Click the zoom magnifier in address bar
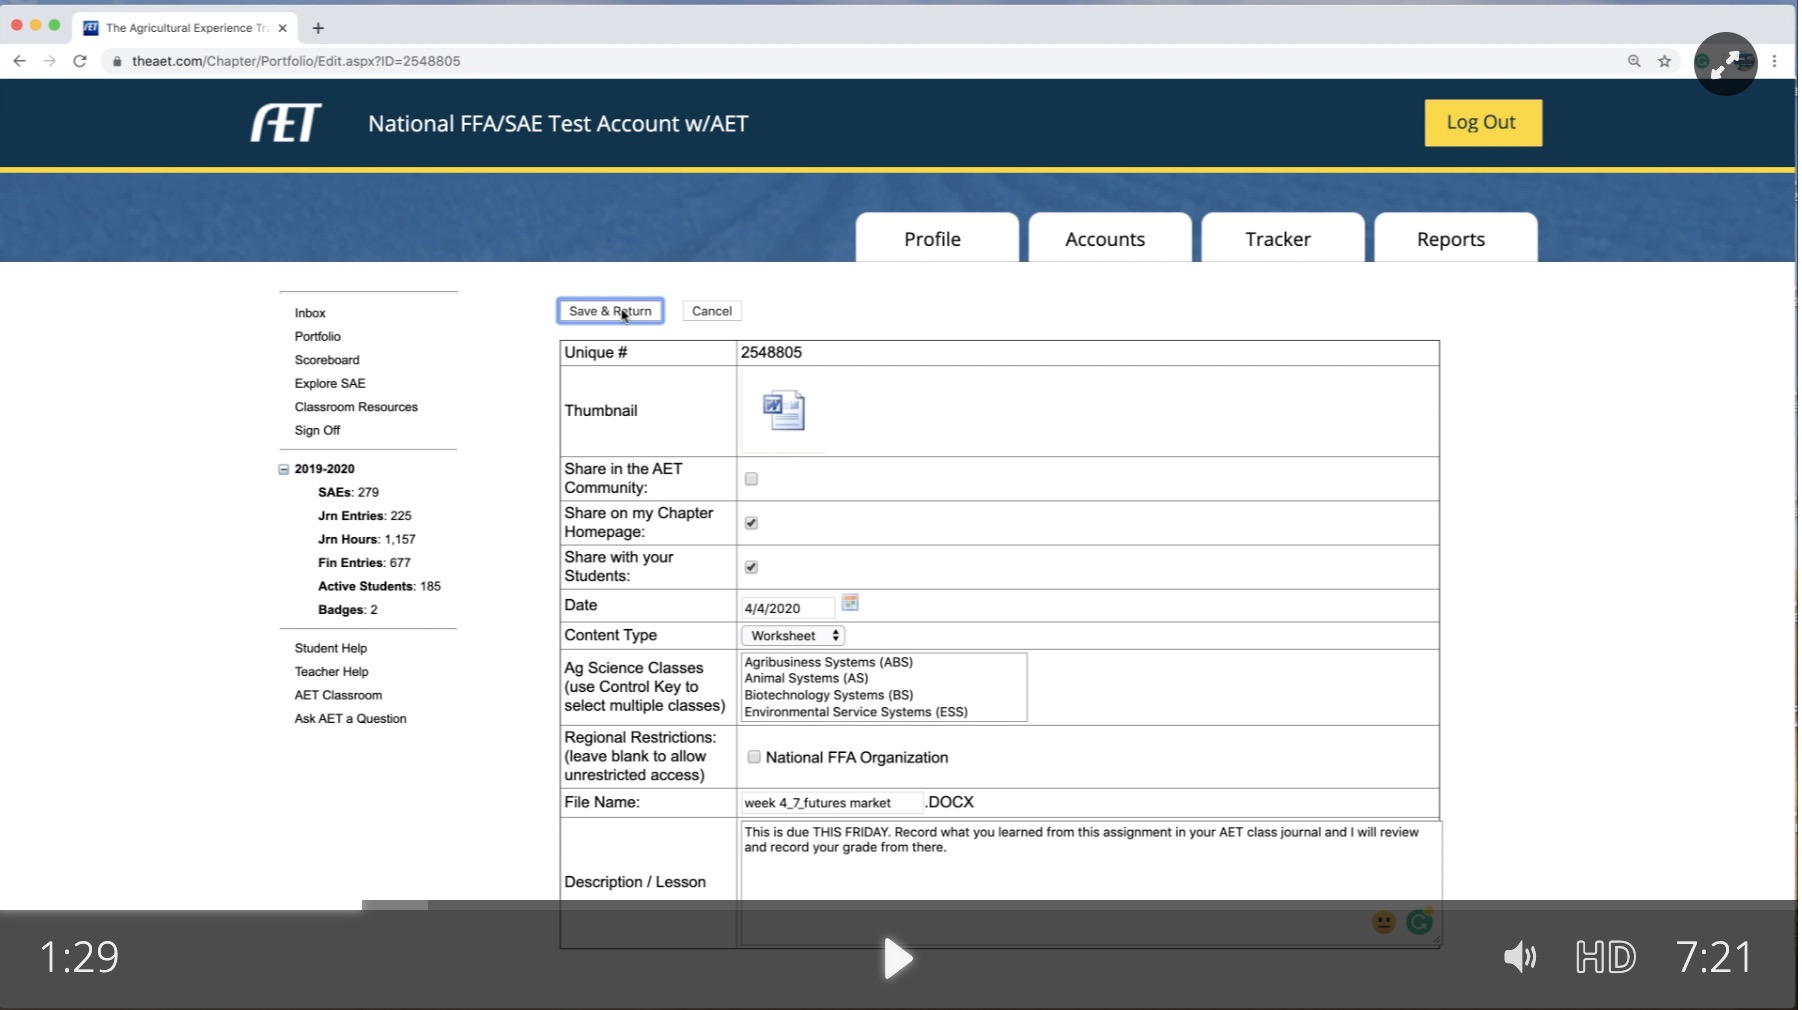 [x=1634, y=61]
